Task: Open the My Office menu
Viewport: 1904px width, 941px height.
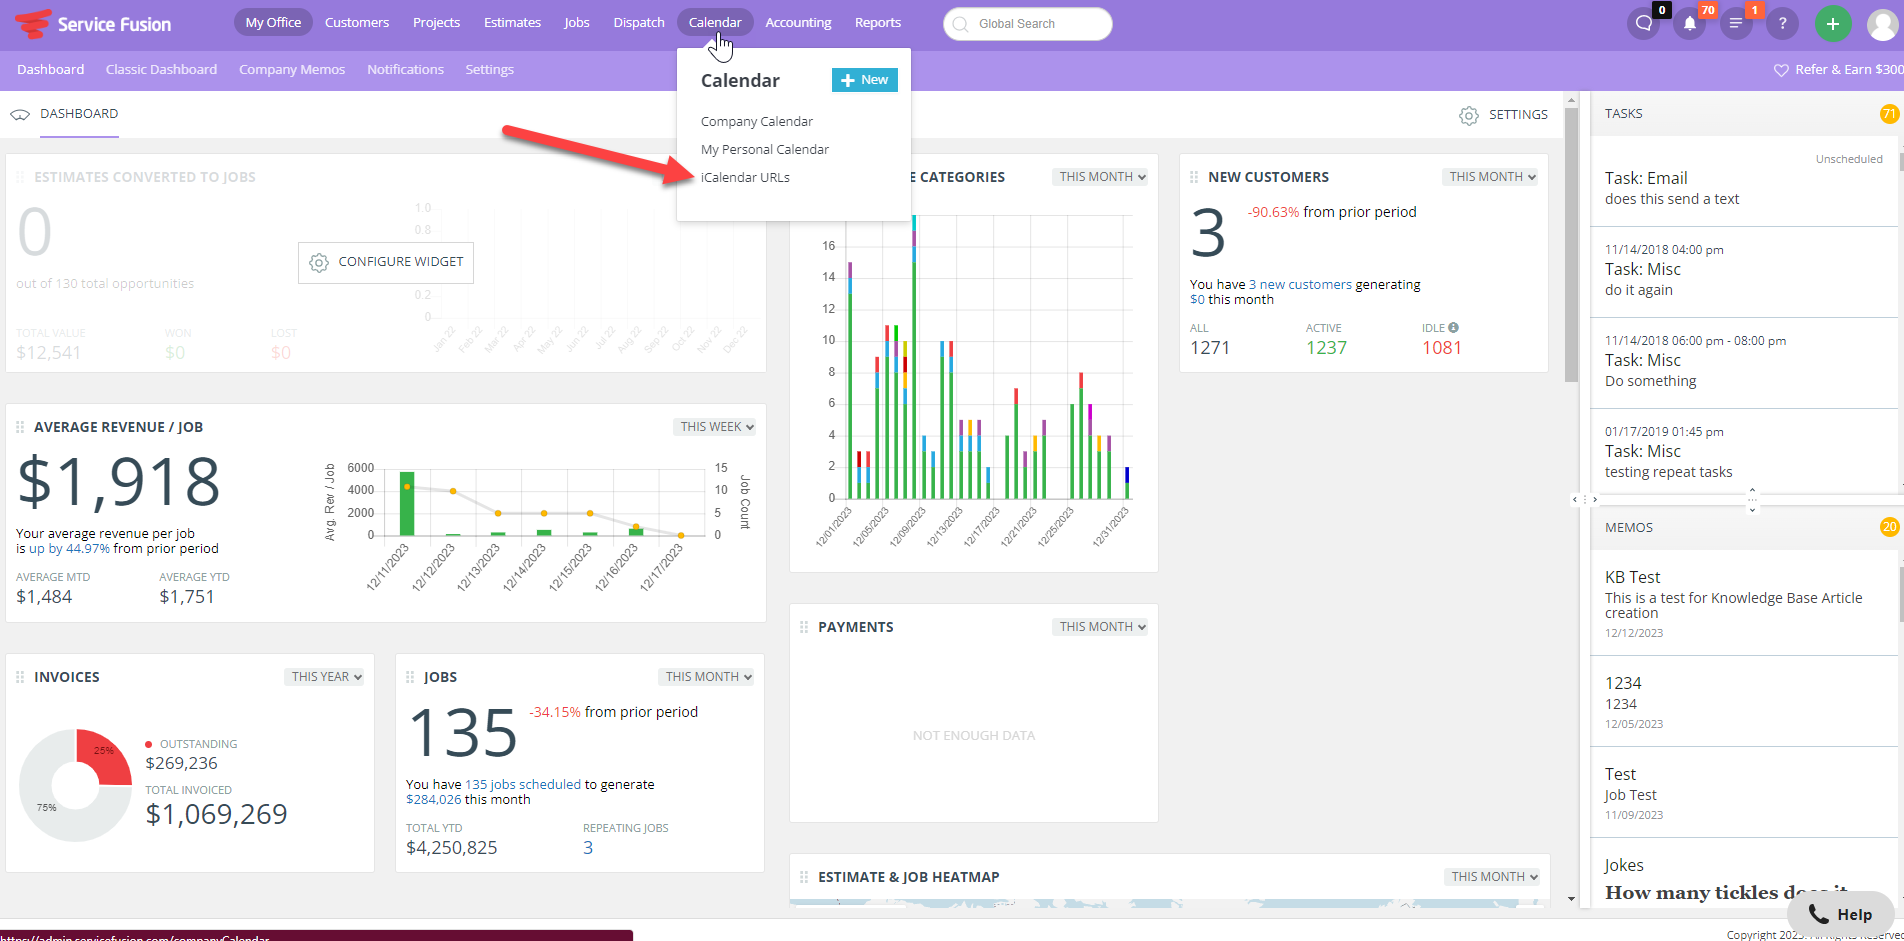Action: 273,22
